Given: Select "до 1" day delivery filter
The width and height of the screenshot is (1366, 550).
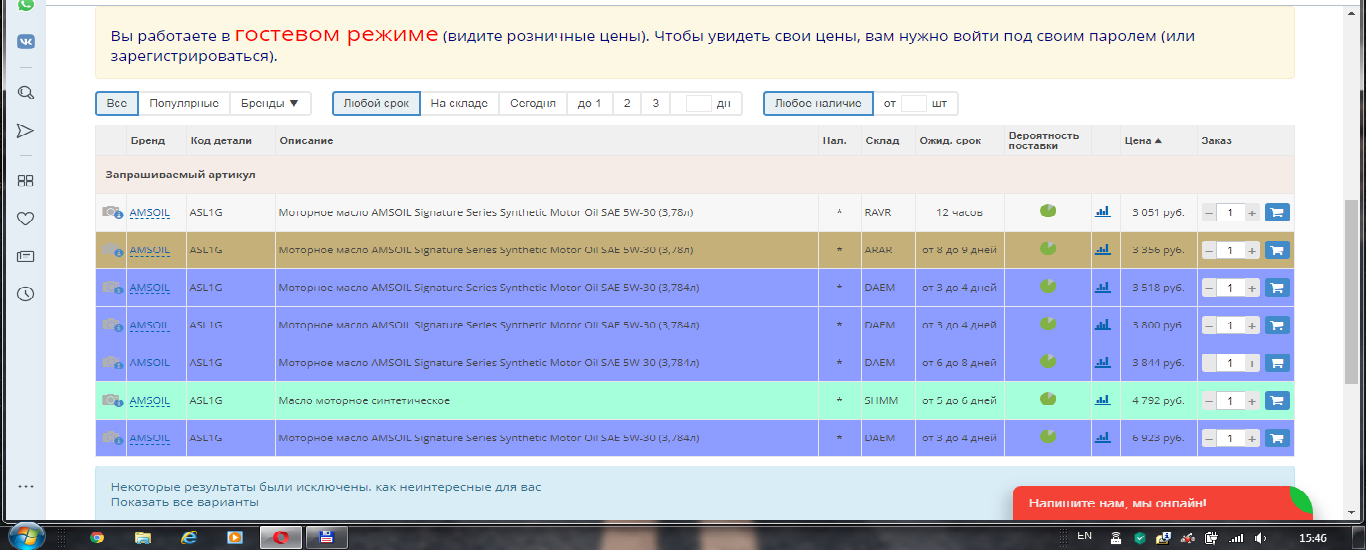Looking at the screenshot, I should [590, 103].
